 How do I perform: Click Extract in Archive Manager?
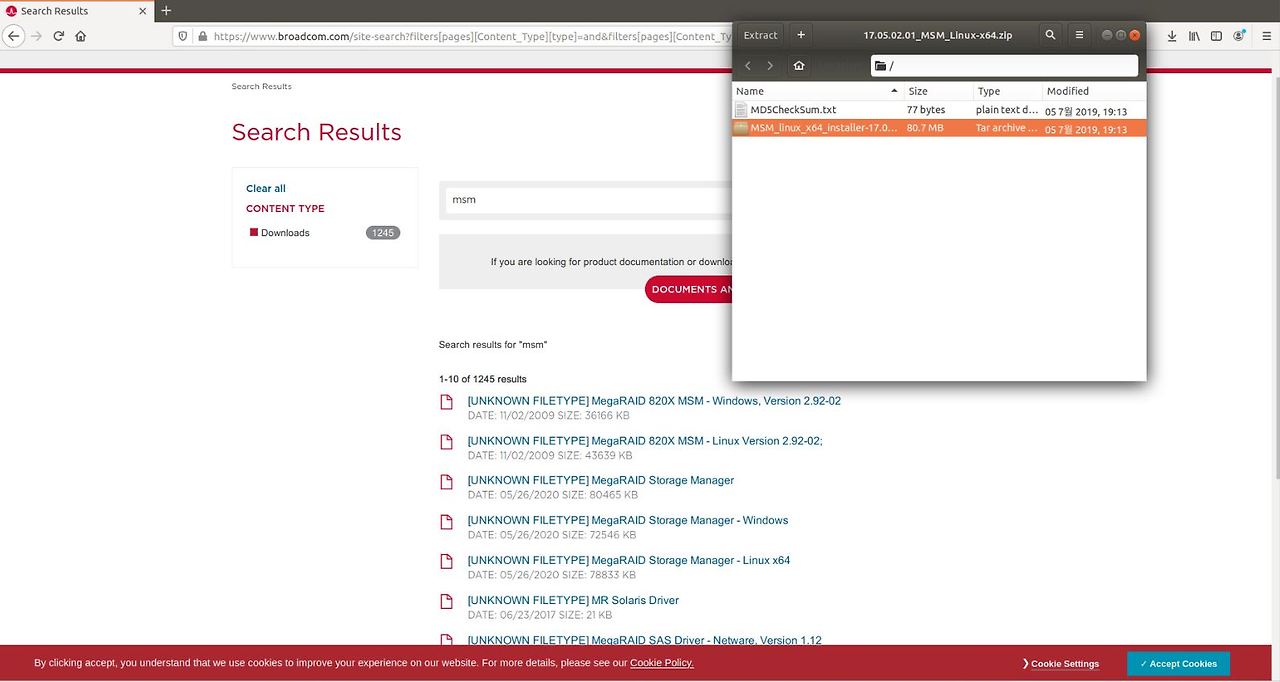coord(760,35)
